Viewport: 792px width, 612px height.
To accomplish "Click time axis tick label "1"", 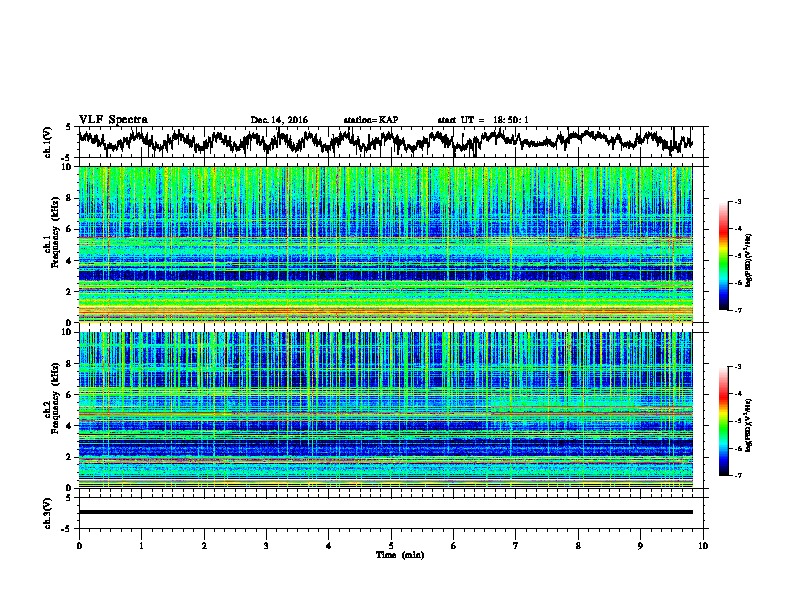I will pos(141,546).
